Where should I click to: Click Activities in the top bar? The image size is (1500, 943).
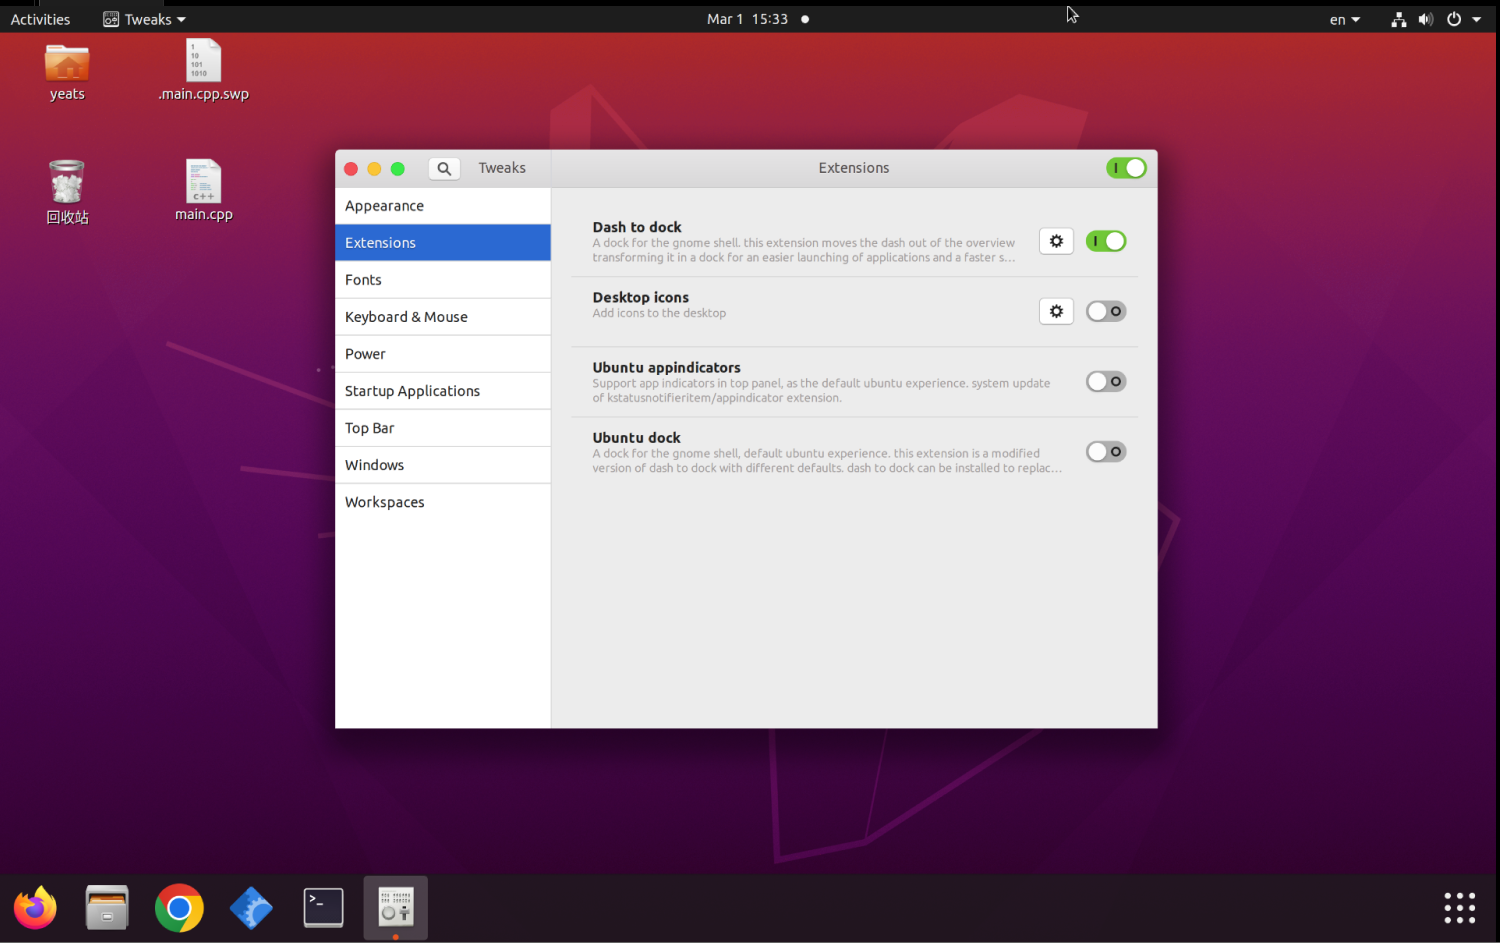(40, 18)
